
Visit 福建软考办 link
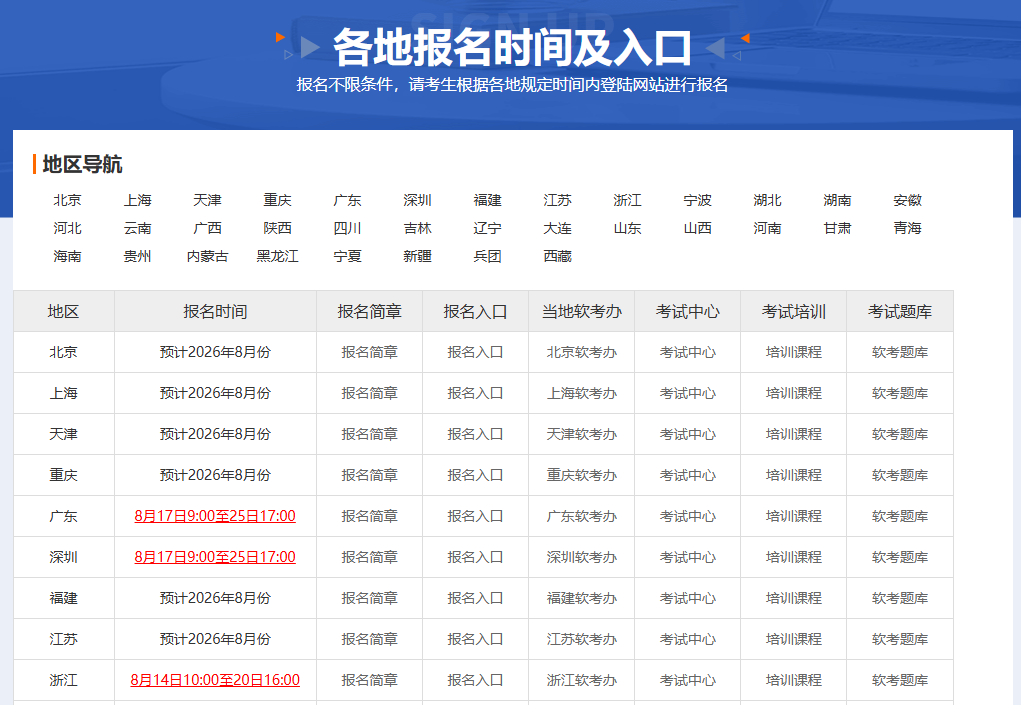coord(581,598)
